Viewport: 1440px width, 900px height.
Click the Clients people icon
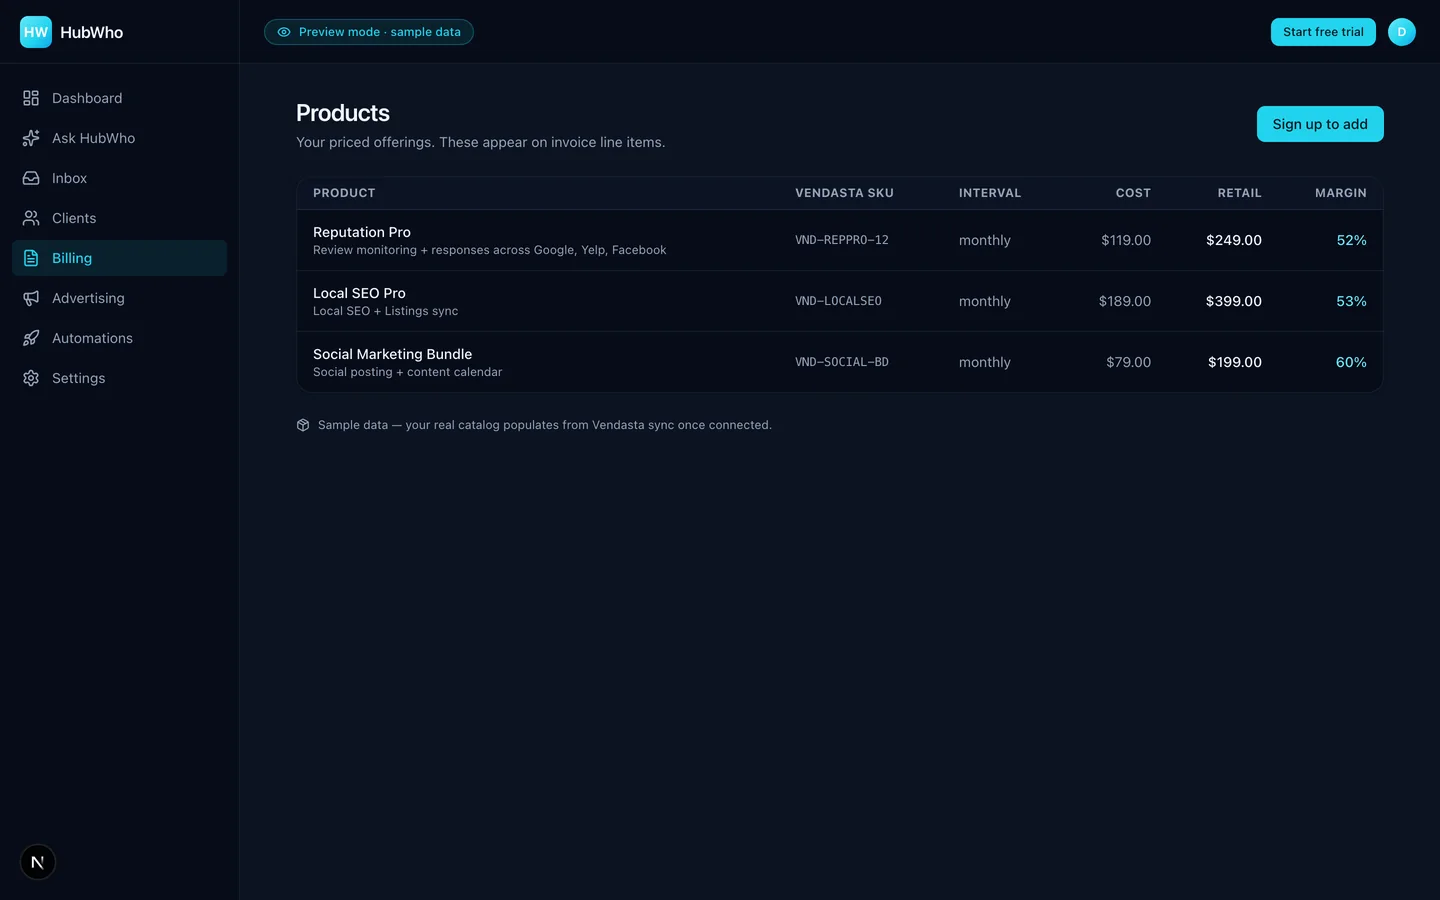pyautogui.click(x=31, y=218)
